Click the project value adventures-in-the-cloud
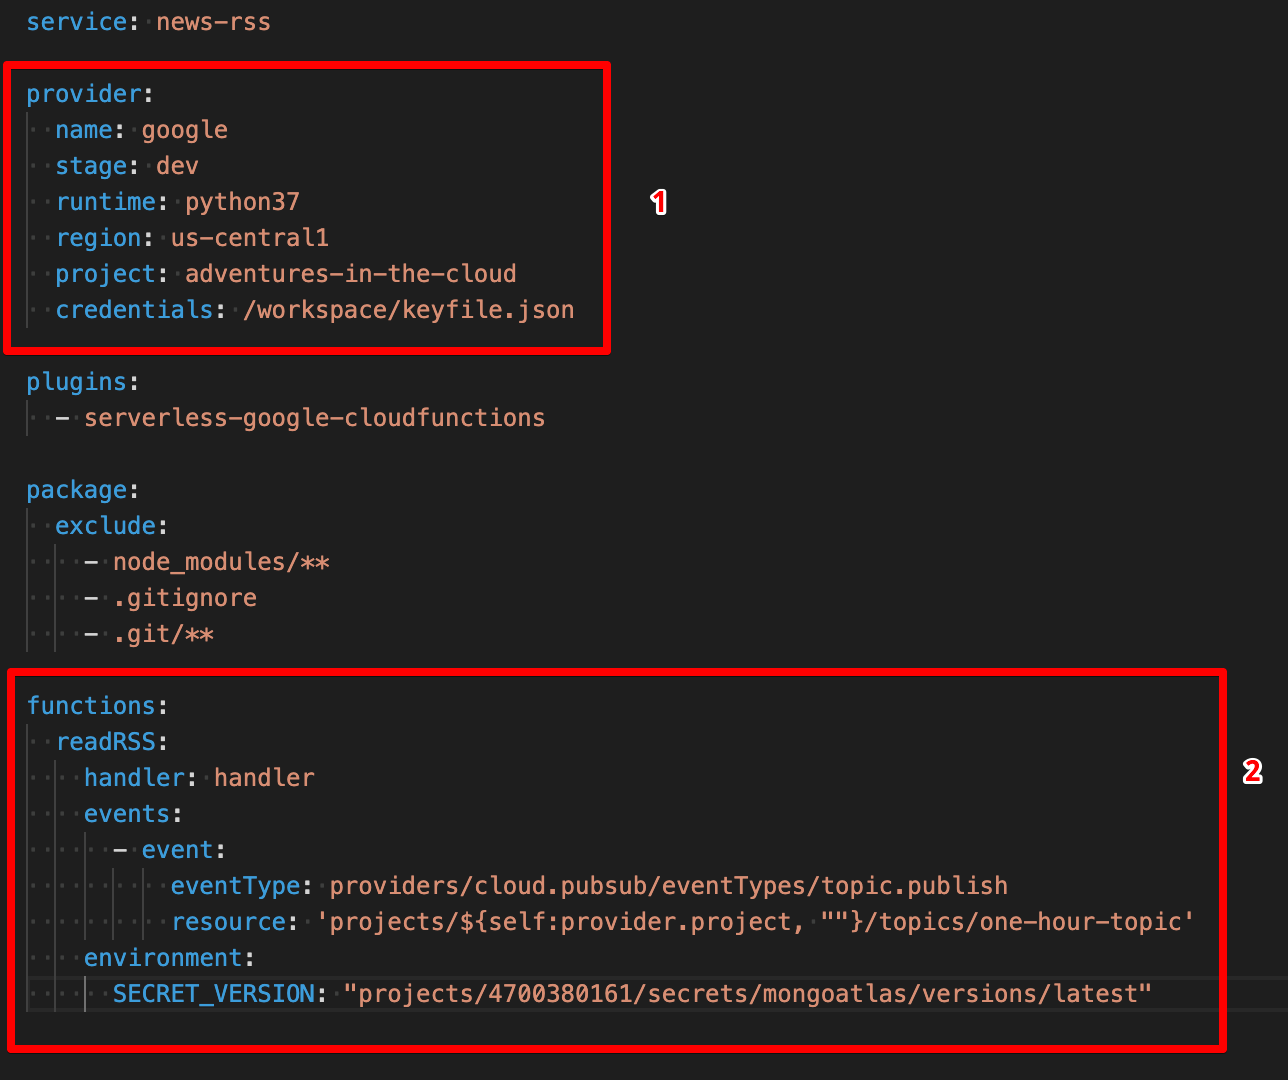The image size is (1288, 1080). [x=350, y=274]
